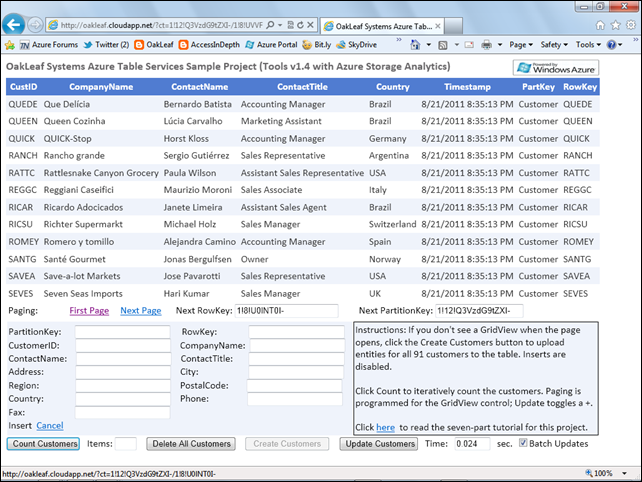Select the 'Rattlesnake Canyon Grocery' cell
Viewport: 642px width, 482px height.
pyautogui.click(x=101, y=173)
